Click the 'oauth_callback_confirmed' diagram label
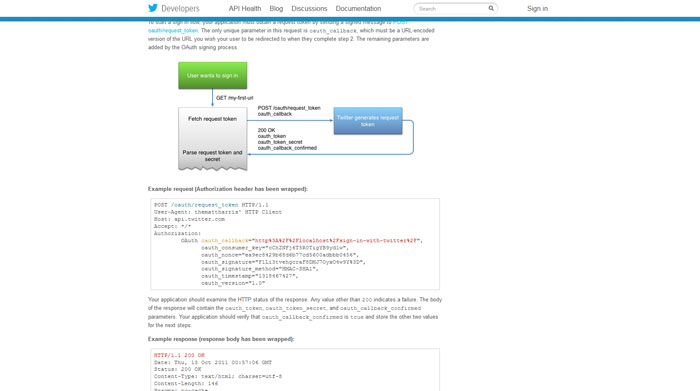 [287, 148]
